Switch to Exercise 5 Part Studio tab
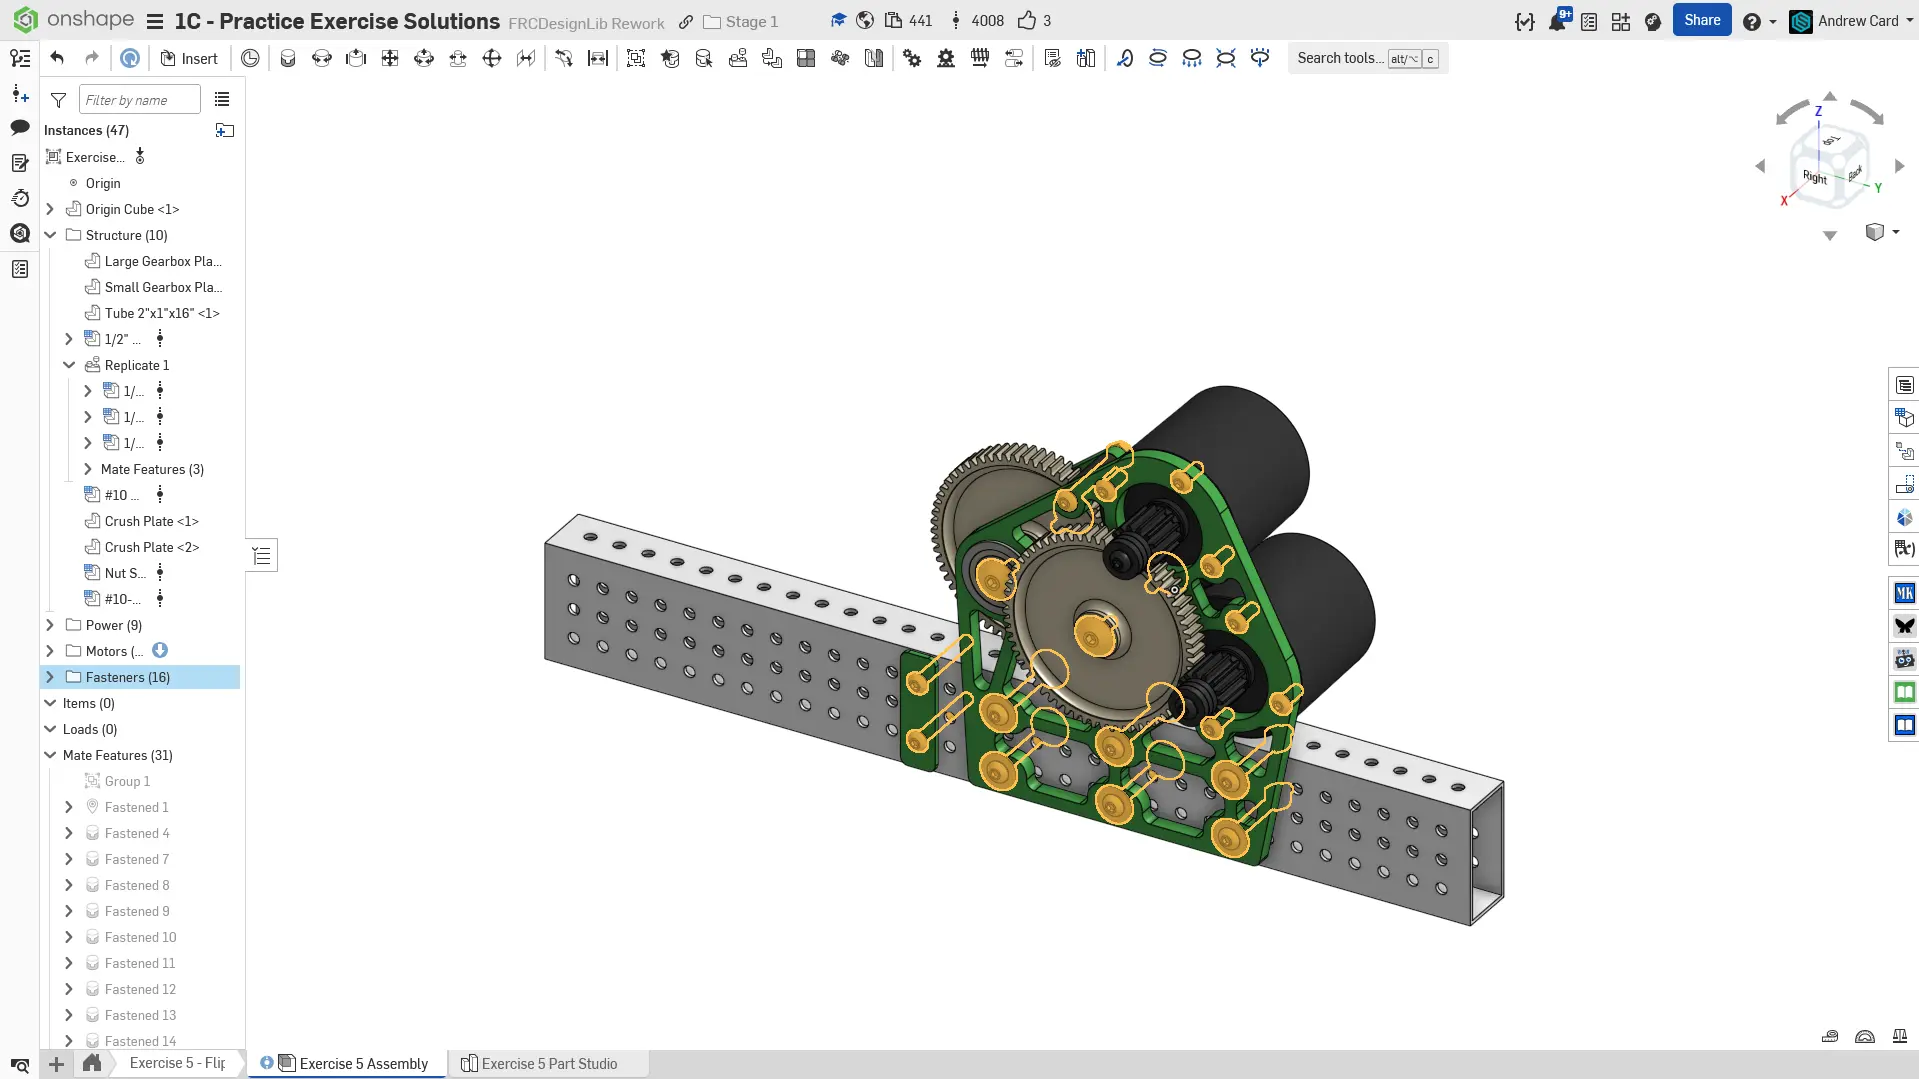 (548, 1063)
